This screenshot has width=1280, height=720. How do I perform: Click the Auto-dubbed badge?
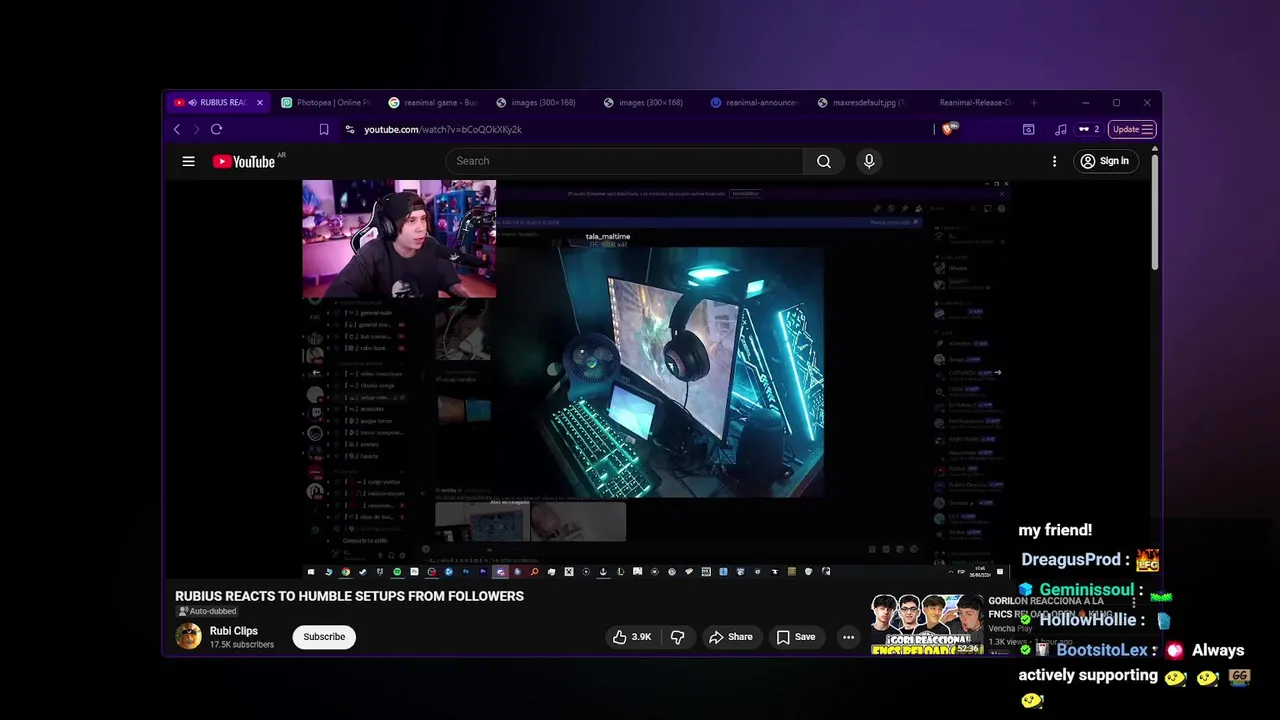point(207,611)
